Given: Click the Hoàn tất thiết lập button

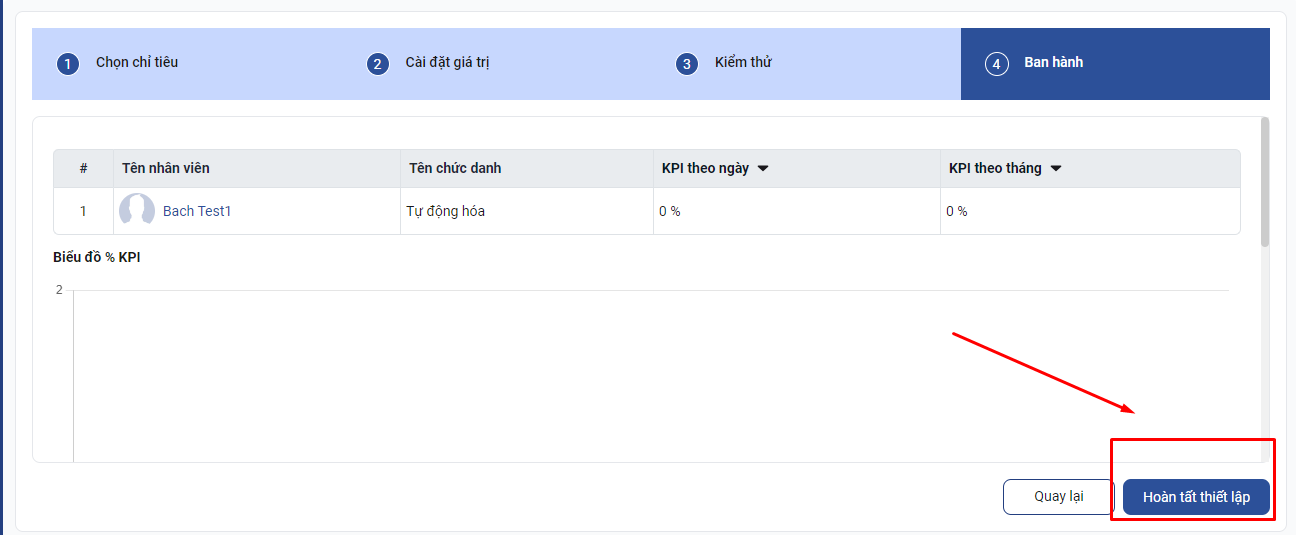Looking at the screenshot, I should pyautogui.click(x=1196, y=497).
